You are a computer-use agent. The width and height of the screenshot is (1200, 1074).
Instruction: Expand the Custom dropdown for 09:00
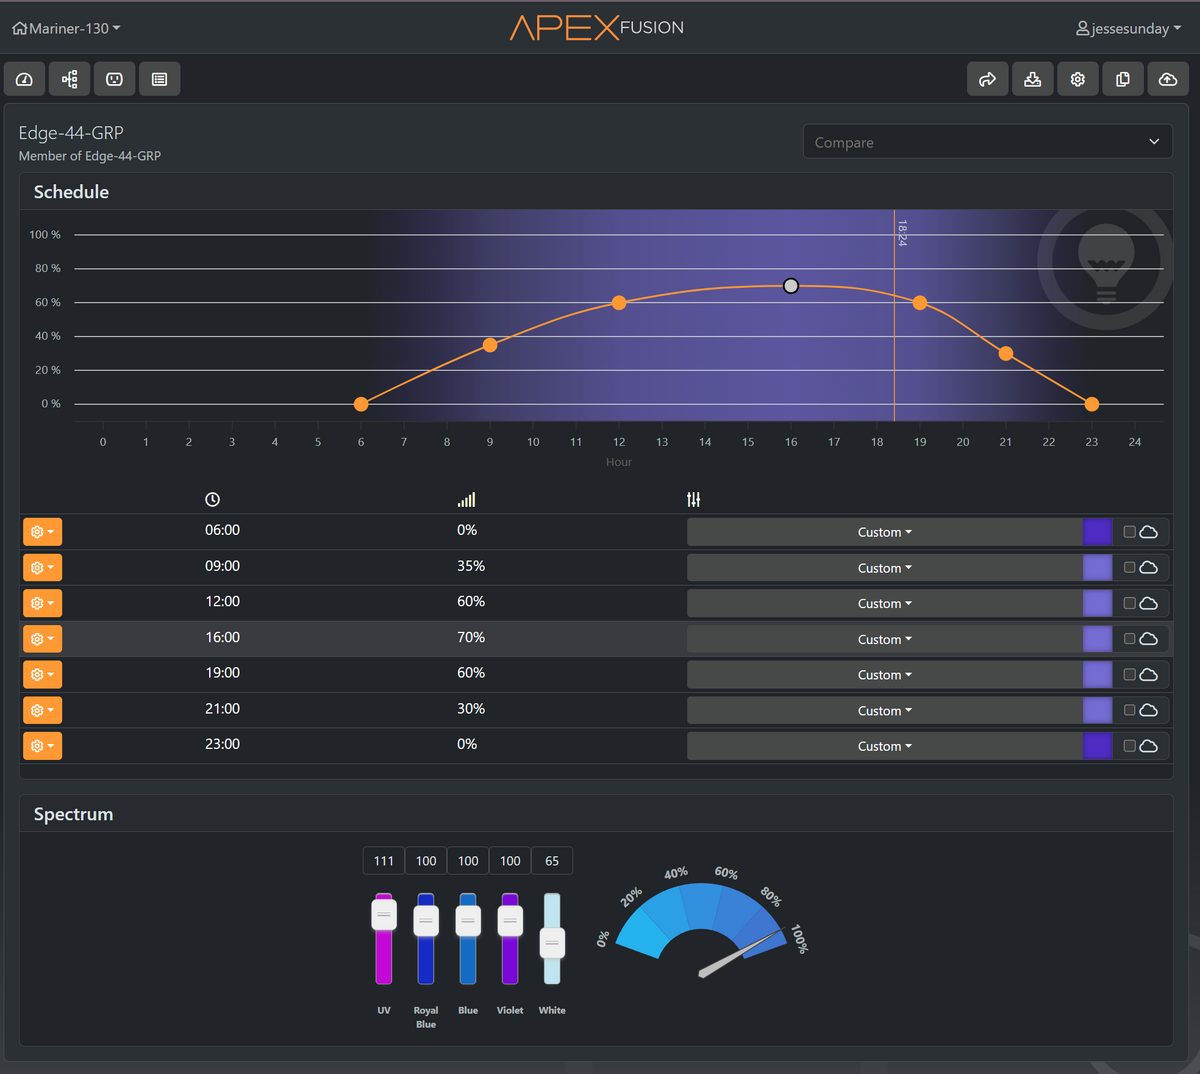[885, 568]
